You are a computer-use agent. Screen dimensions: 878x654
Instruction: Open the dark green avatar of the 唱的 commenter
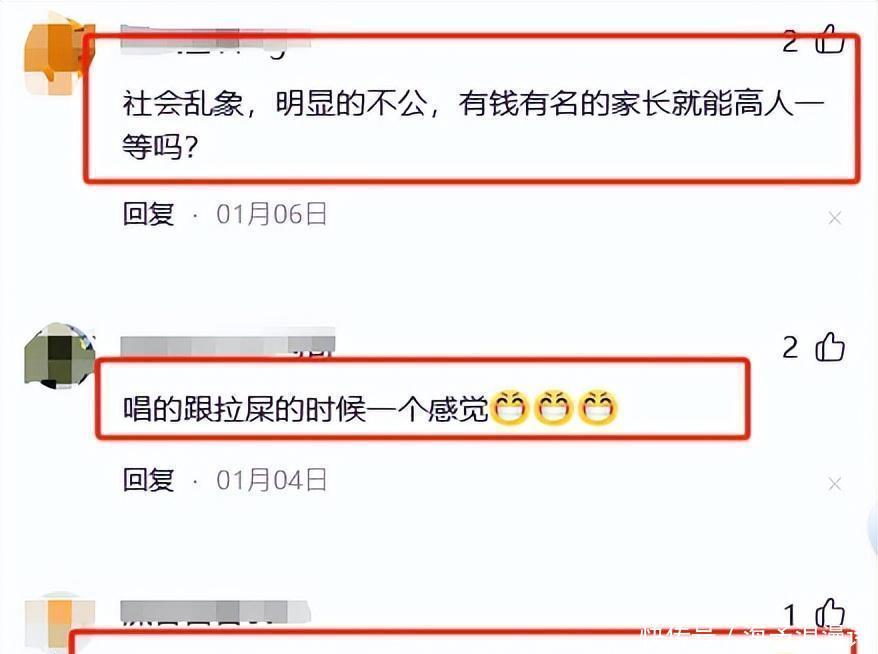(58, 356)
